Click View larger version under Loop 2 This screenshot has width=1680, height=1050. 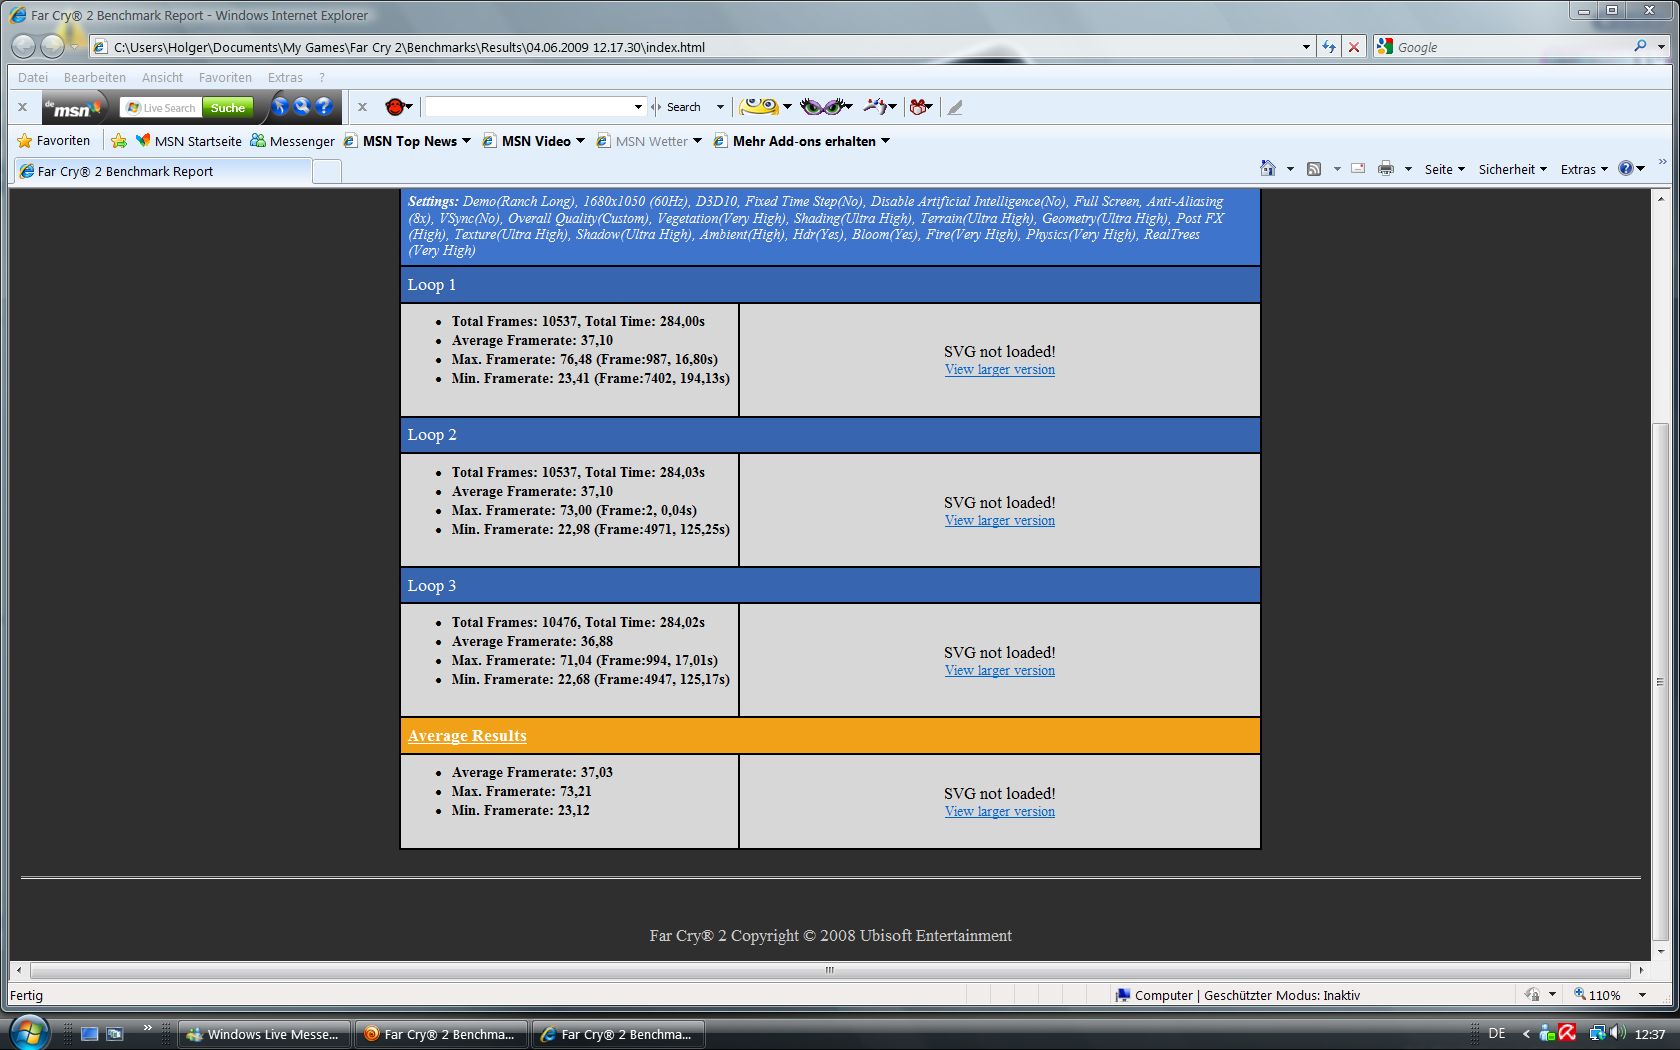[1000, 521]
